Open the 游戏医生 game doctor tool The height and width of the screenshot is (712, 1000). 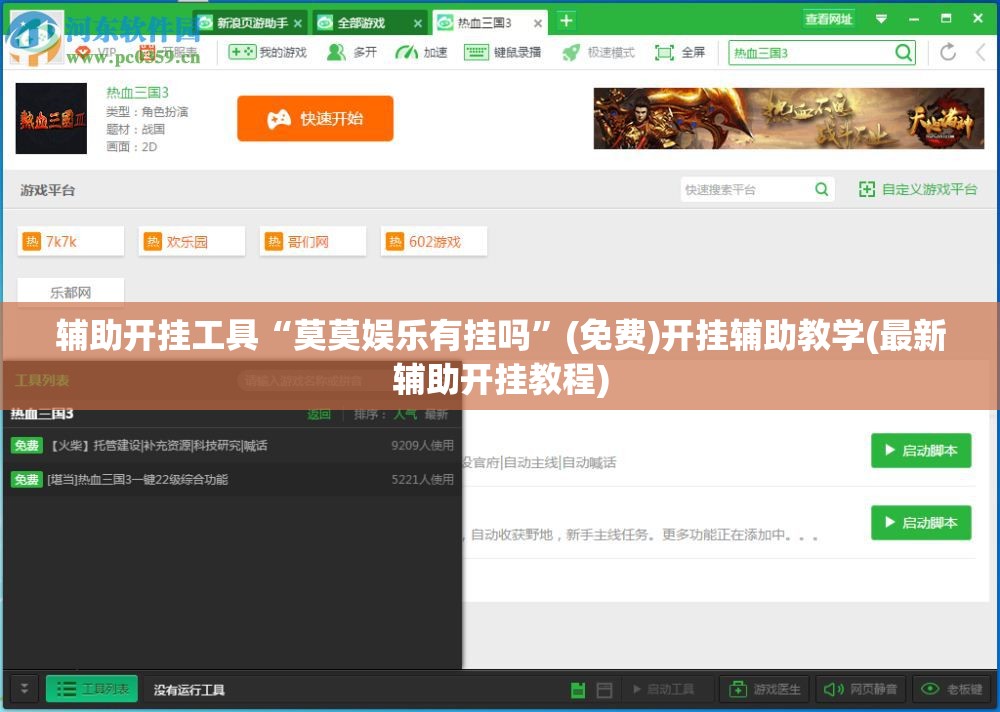764,689
